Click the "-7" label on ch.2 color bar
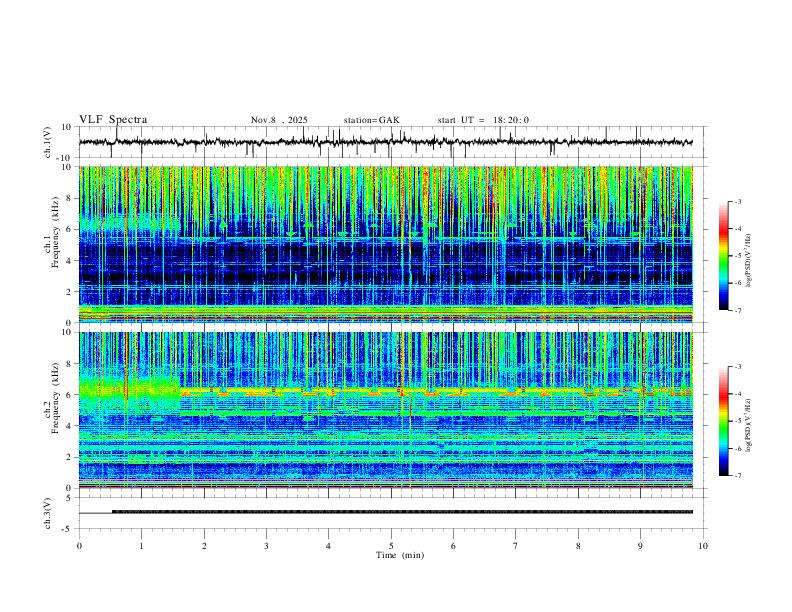 tap(737, 476)
